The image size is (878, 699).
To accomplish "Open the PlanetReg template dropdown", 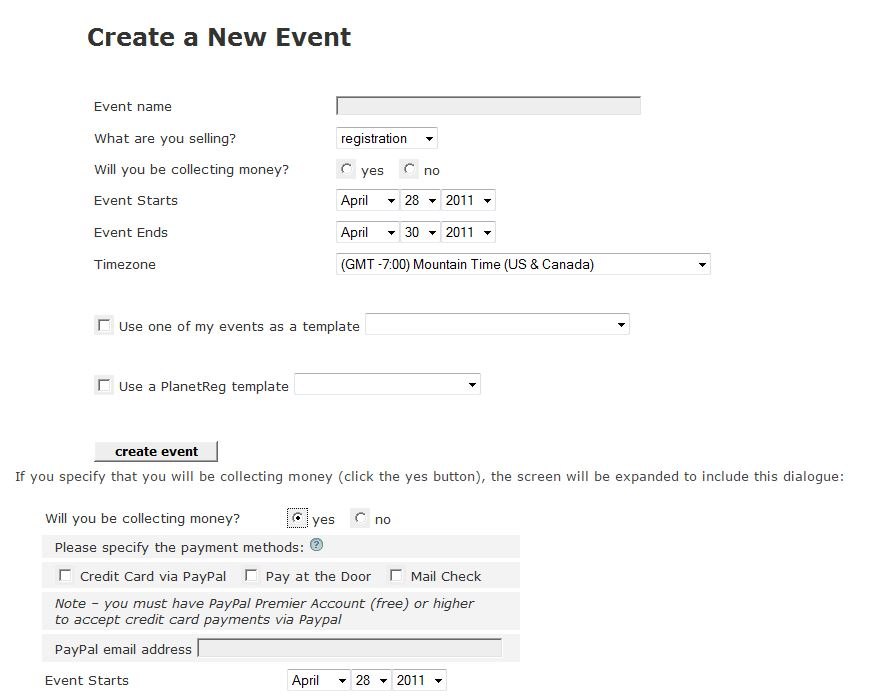I will pyautogui.click(x=388, y=383).
